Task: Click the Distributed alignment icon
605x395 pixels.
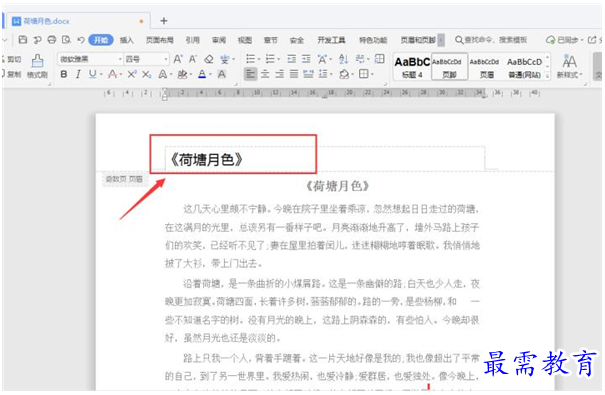Action: pyautogui.click(x=308, y=74)
